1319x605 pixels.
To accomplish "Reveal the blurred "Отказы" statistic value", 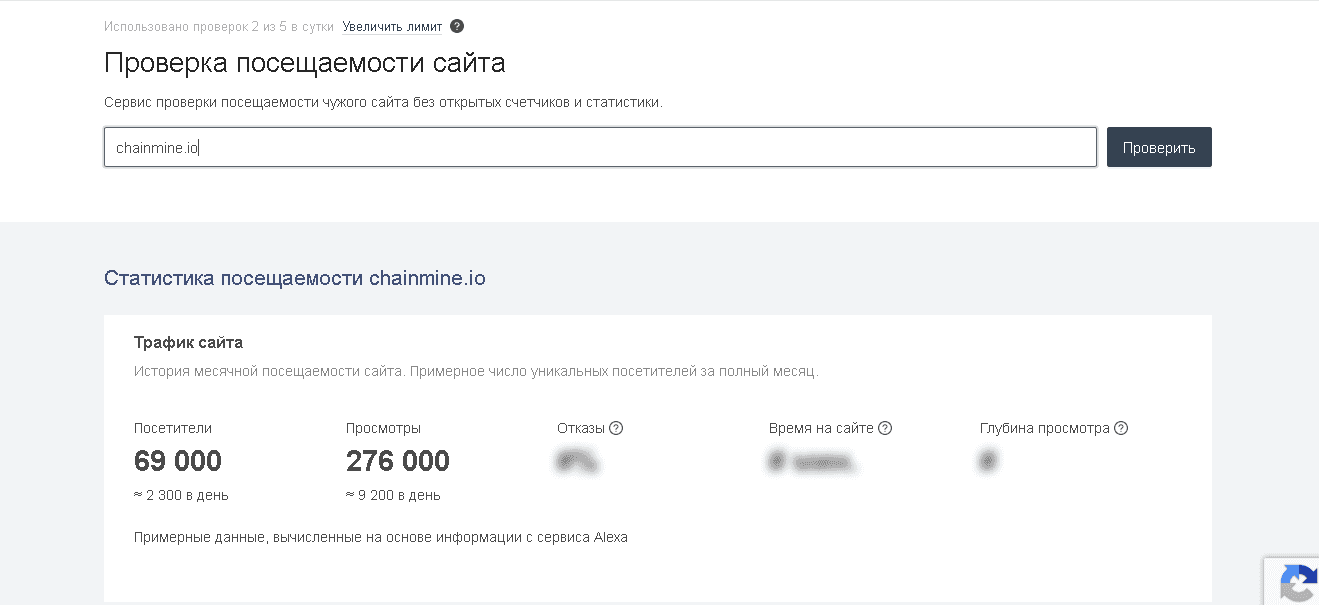I will [577, 461].
